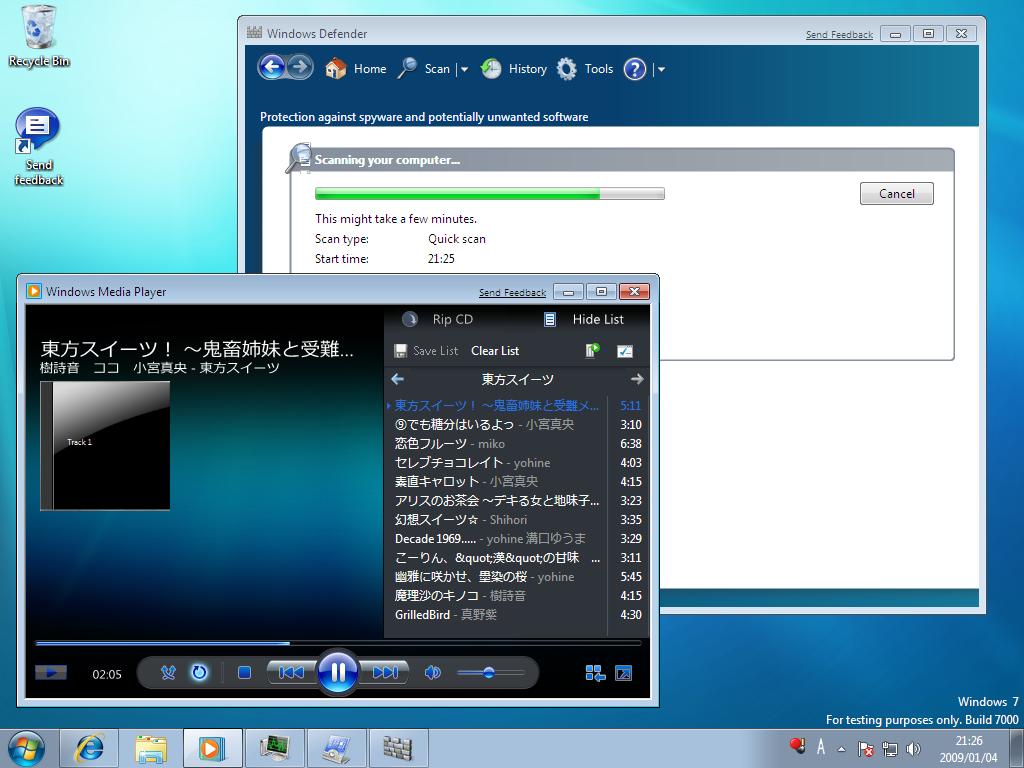Select track こーりん lasting 3:11
1024x768 pixels.
(517, 558)
